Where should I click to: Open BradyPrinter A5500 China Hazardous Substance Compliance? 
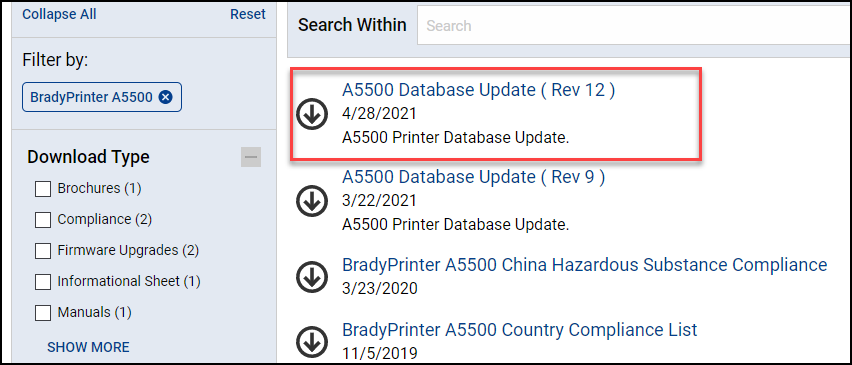click(x=585, y=265)
